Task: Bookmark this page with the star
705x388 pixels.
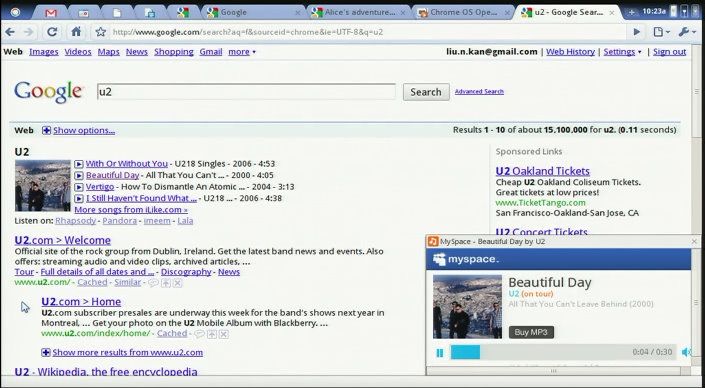Action: 100,32
